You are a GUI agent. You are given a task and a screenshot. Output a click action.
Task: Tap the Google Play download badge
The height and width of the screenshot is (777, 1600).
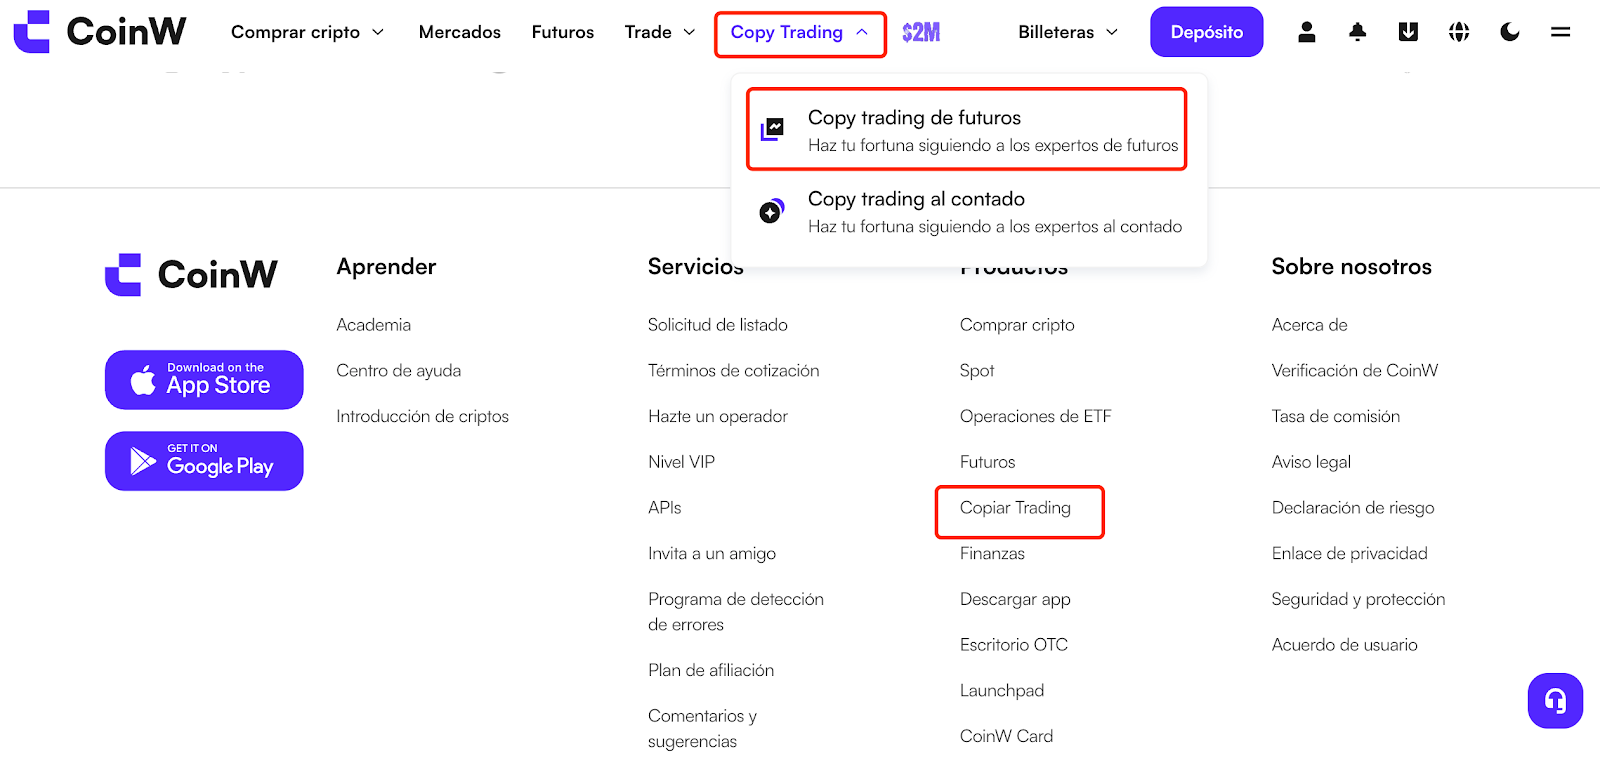(x=204, y=461)
